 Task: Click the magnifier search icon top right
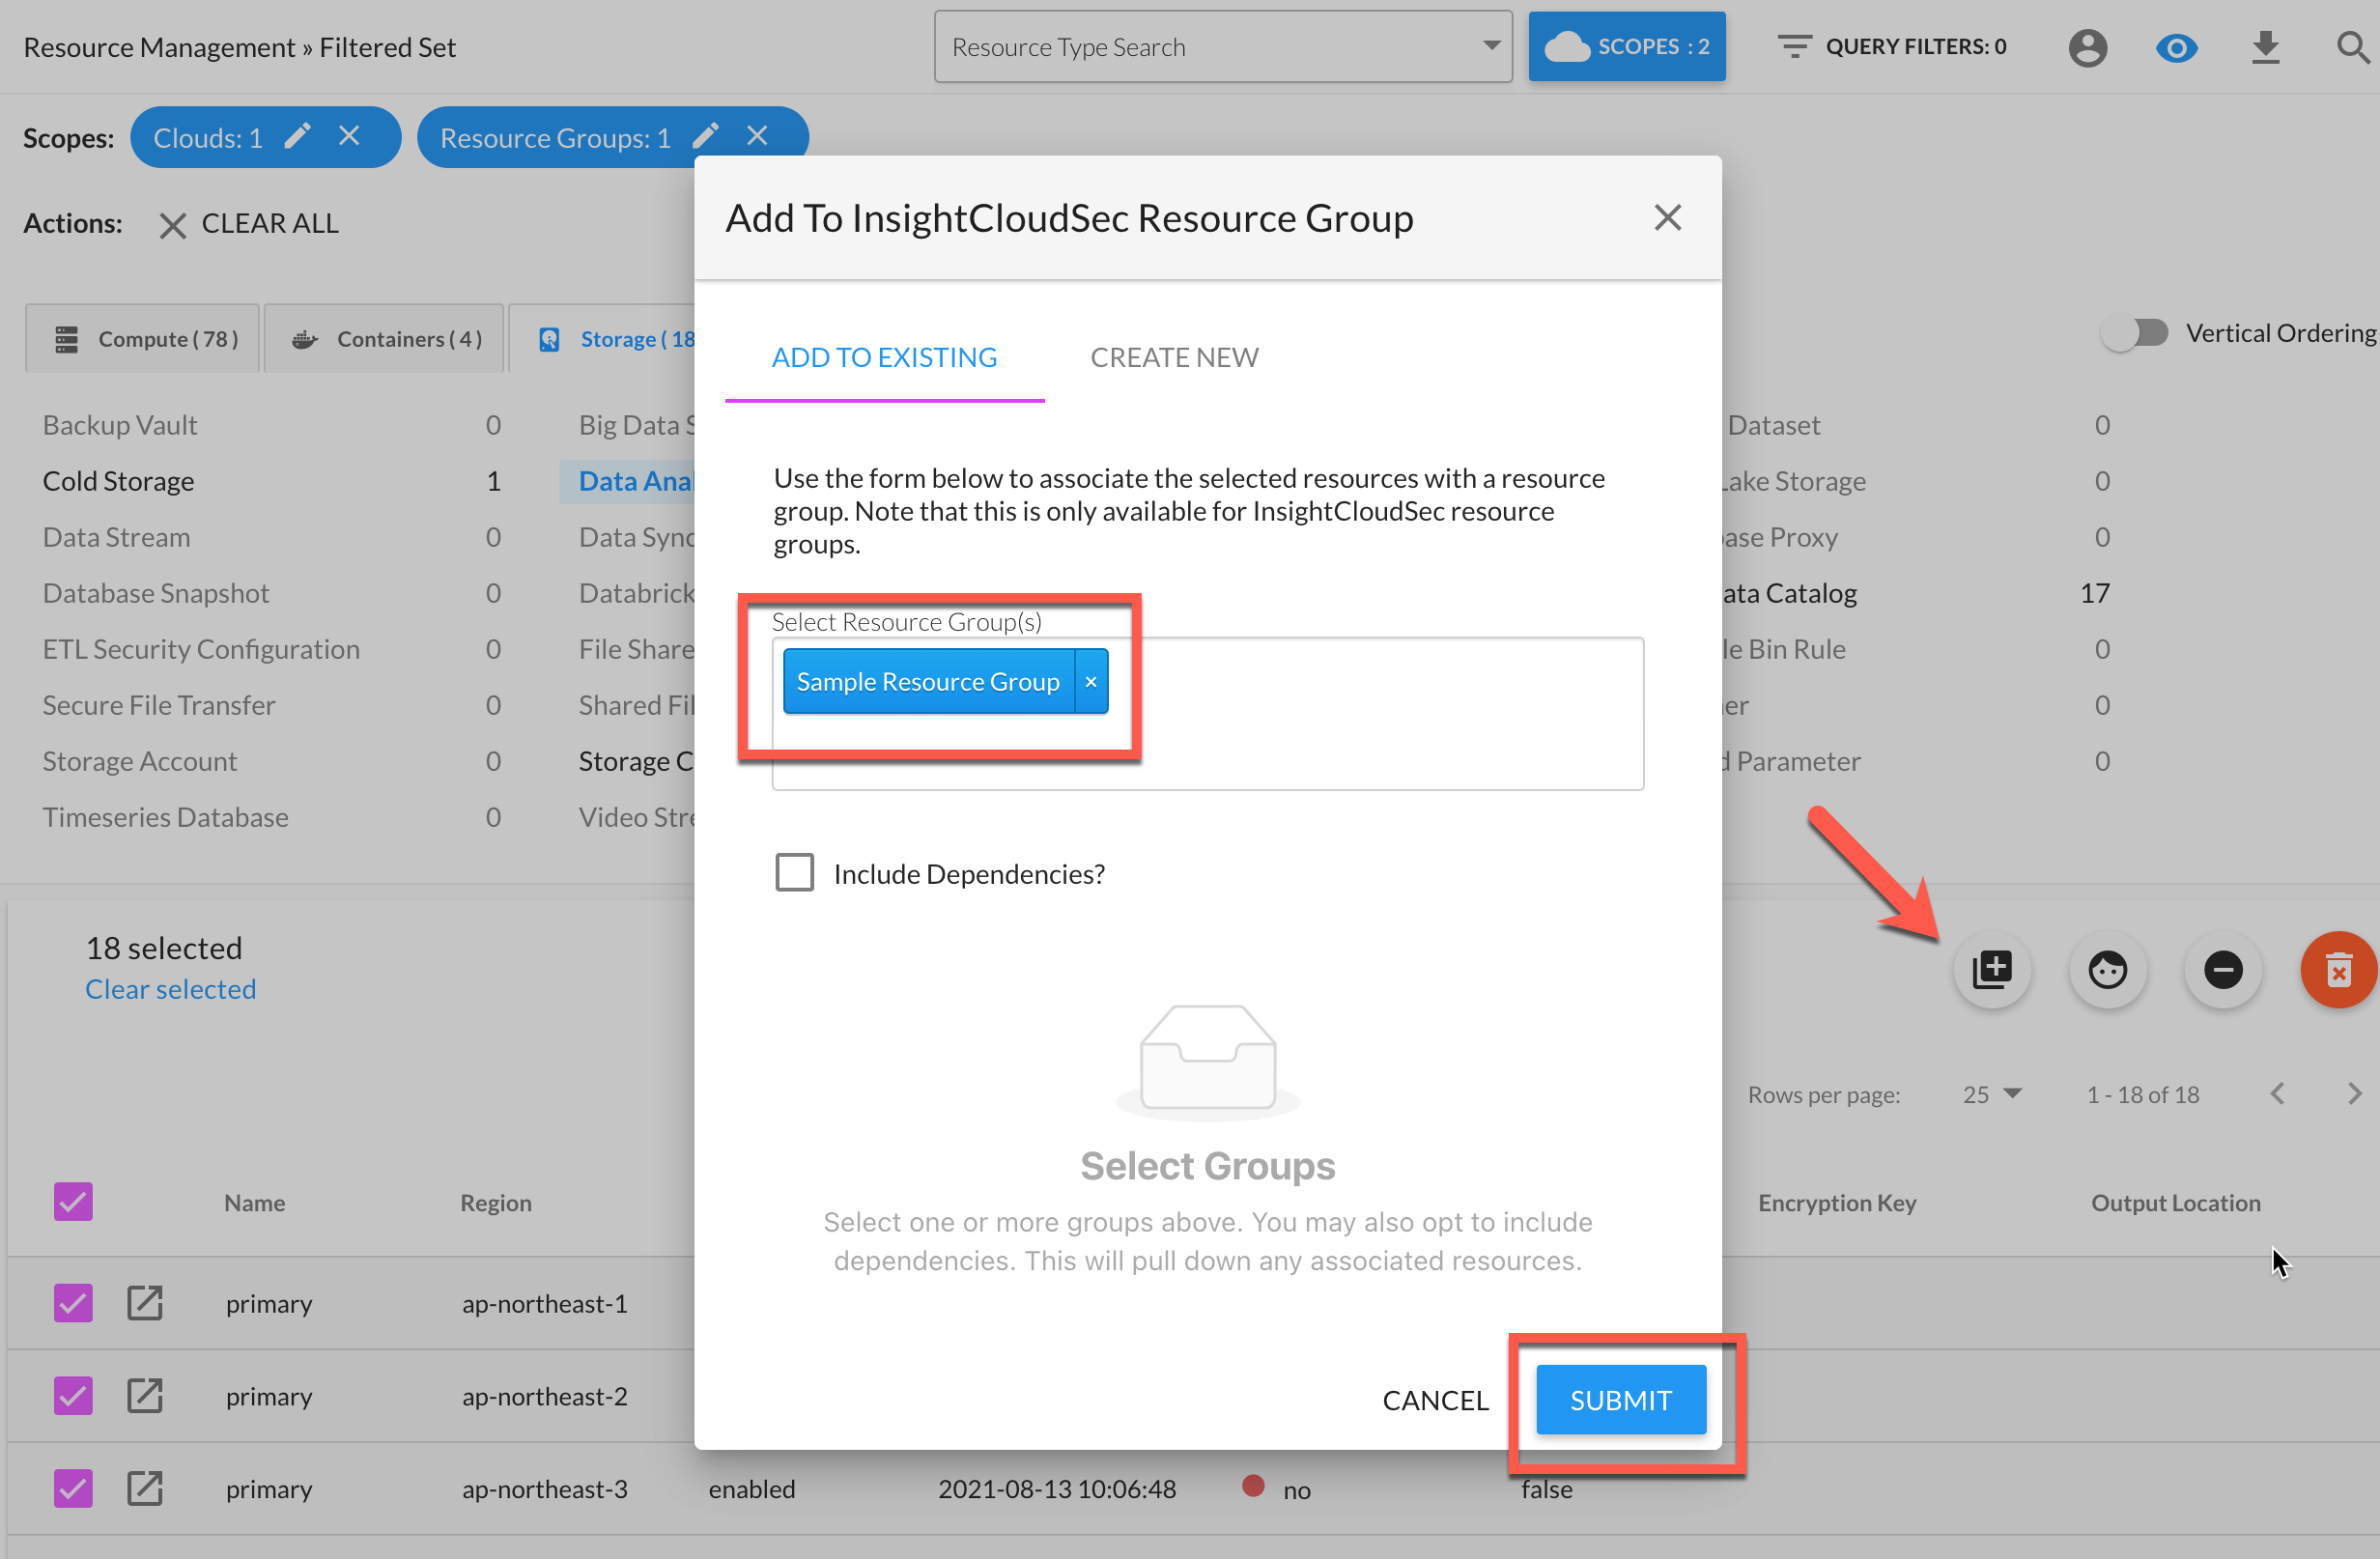(2352, 47)
